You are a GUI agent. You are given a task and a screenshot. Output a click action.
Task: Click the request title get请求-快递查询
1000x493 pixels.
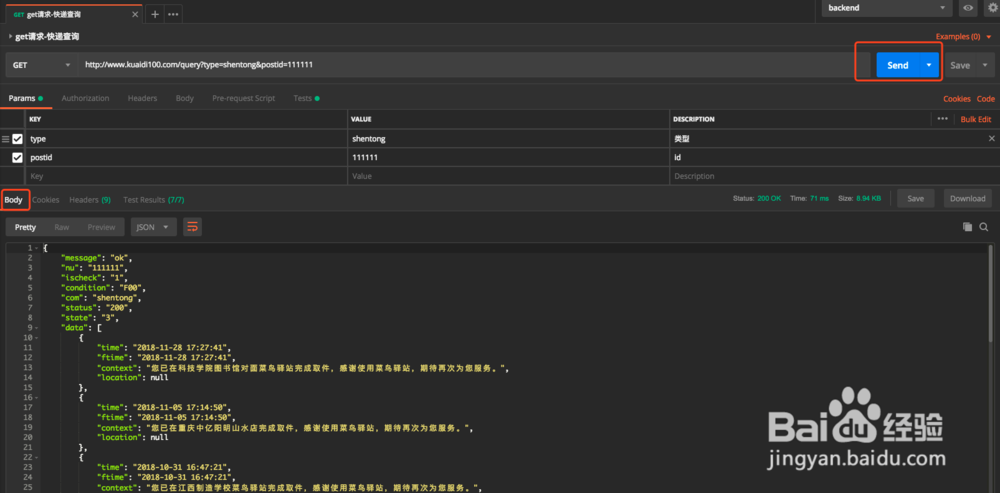coord(47,37)
